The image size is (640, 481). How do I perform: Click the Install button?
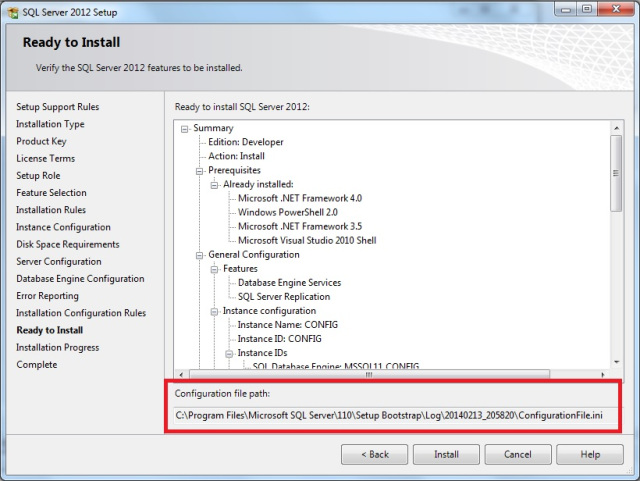coord(446,454)
